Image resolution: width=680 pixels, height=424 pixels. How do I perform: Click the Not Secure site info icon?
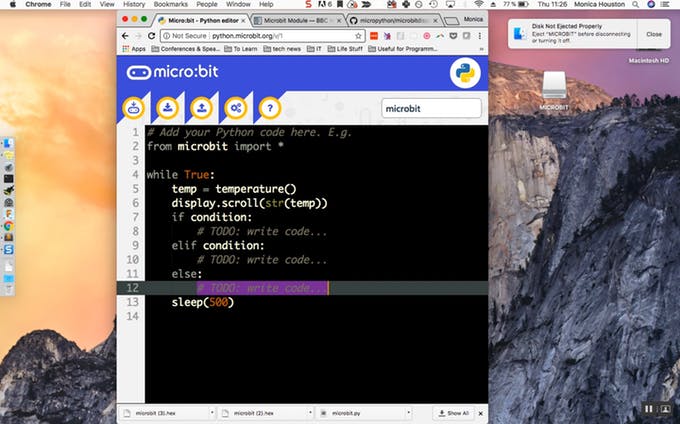pyautogui.click(x=166, y=36)
